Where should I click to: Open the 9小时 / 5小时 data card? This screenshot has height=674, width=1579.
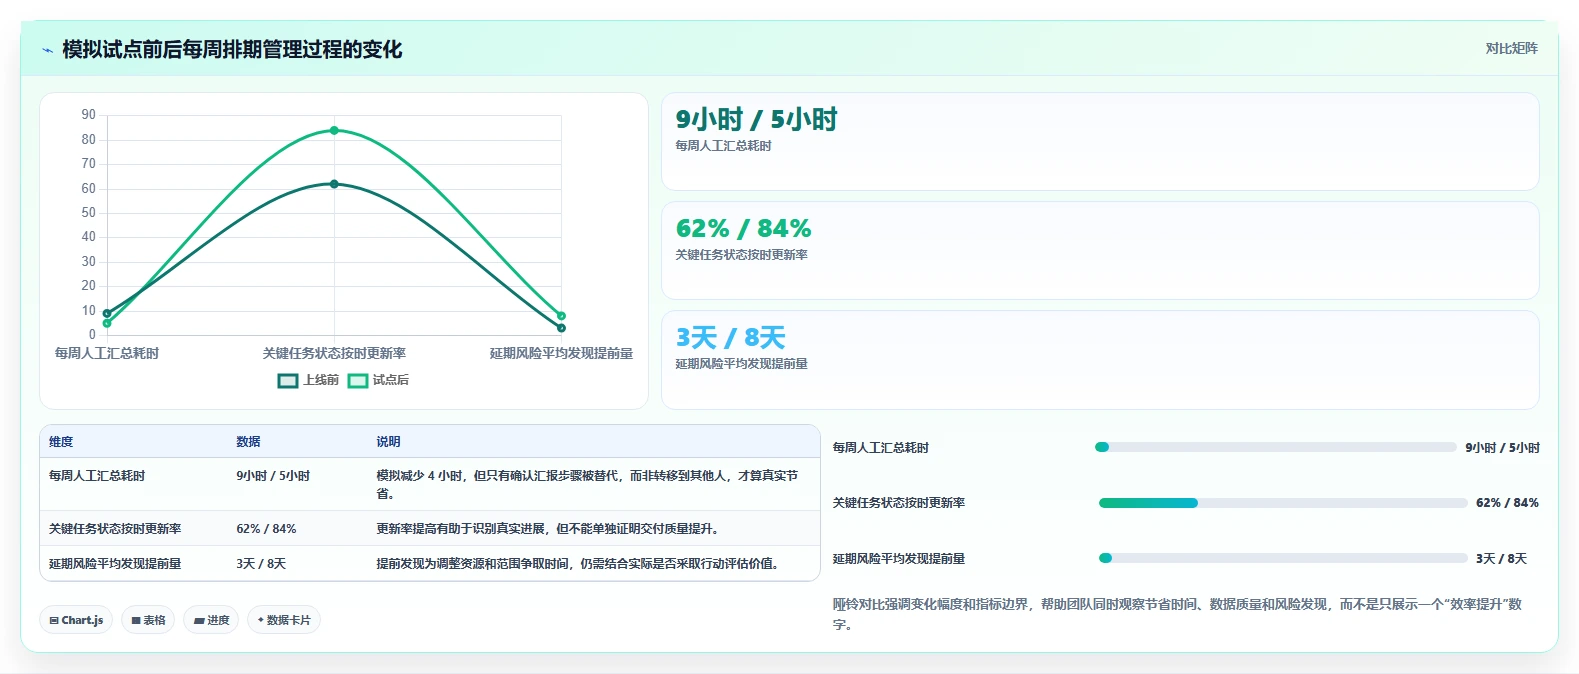(1100, 141)
